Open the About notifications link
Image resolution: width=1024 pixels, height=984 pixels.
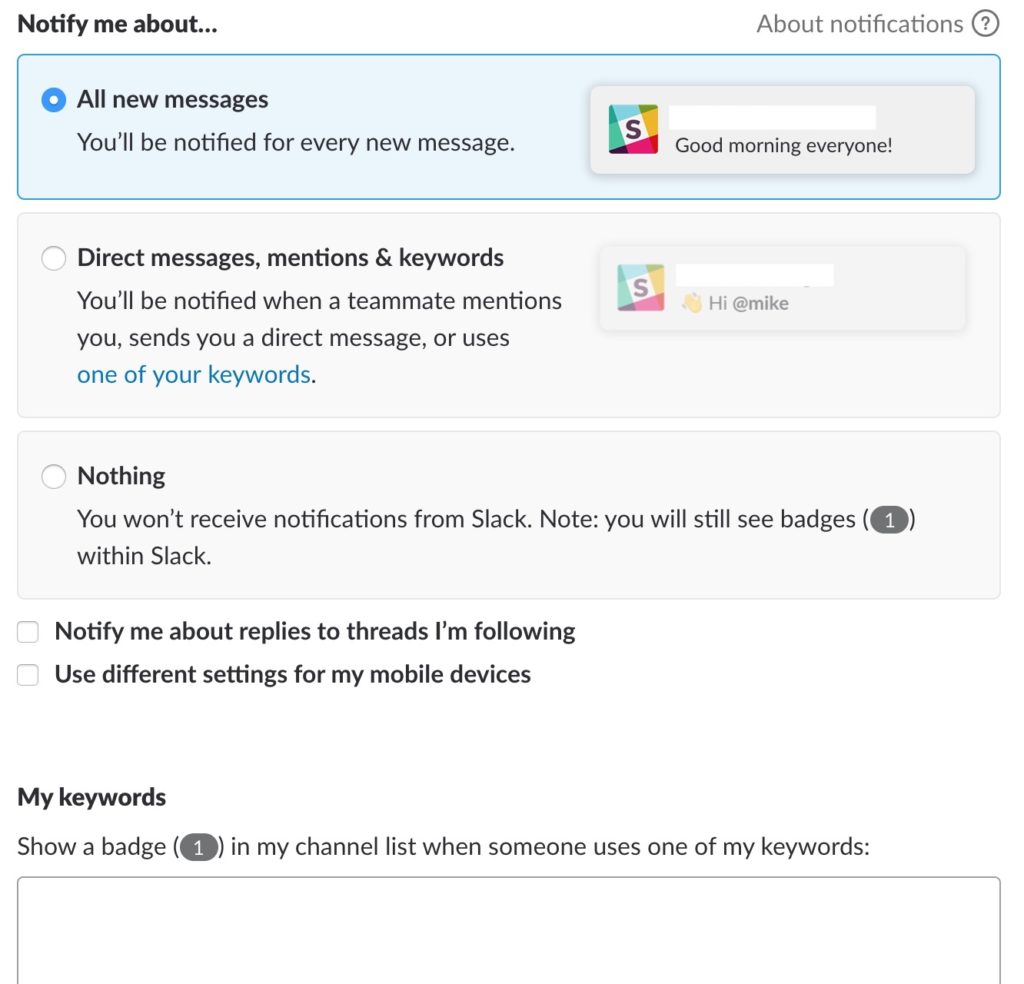point(859,24)
